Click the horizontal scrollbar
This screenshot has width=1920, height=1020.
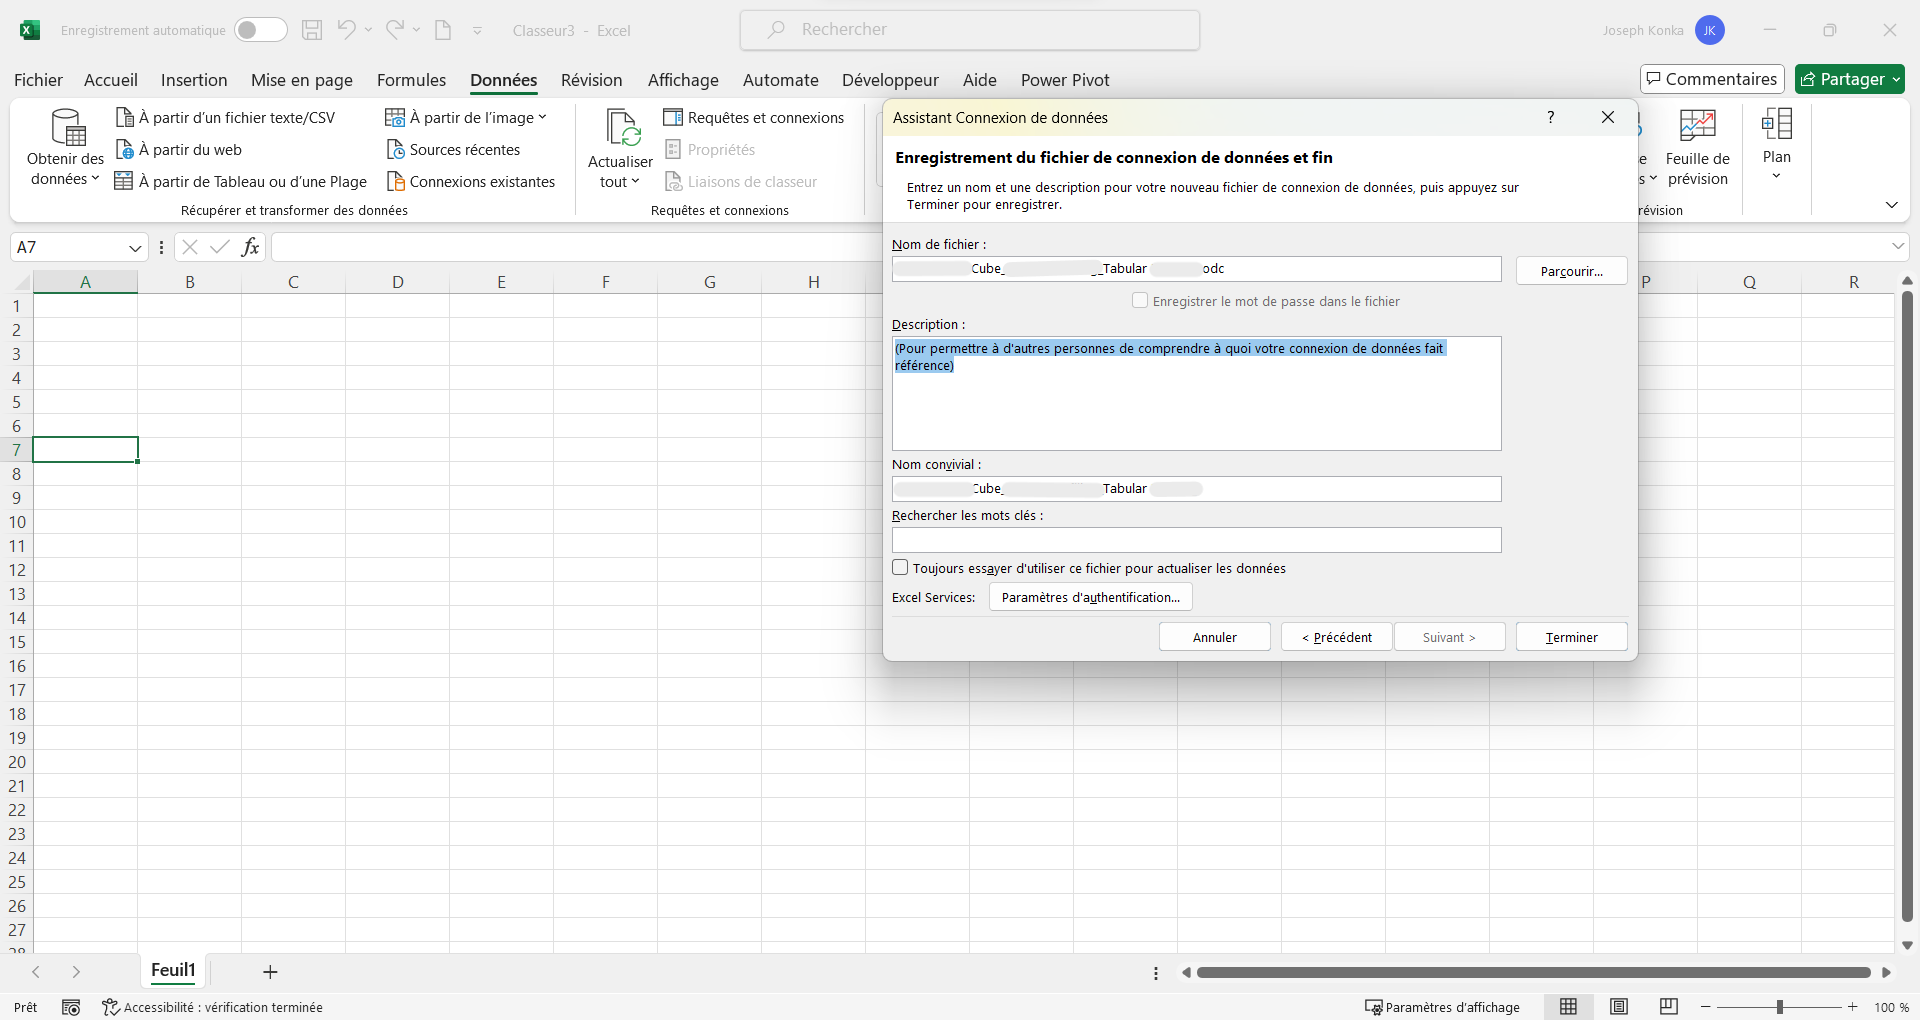click(1533, 972)
